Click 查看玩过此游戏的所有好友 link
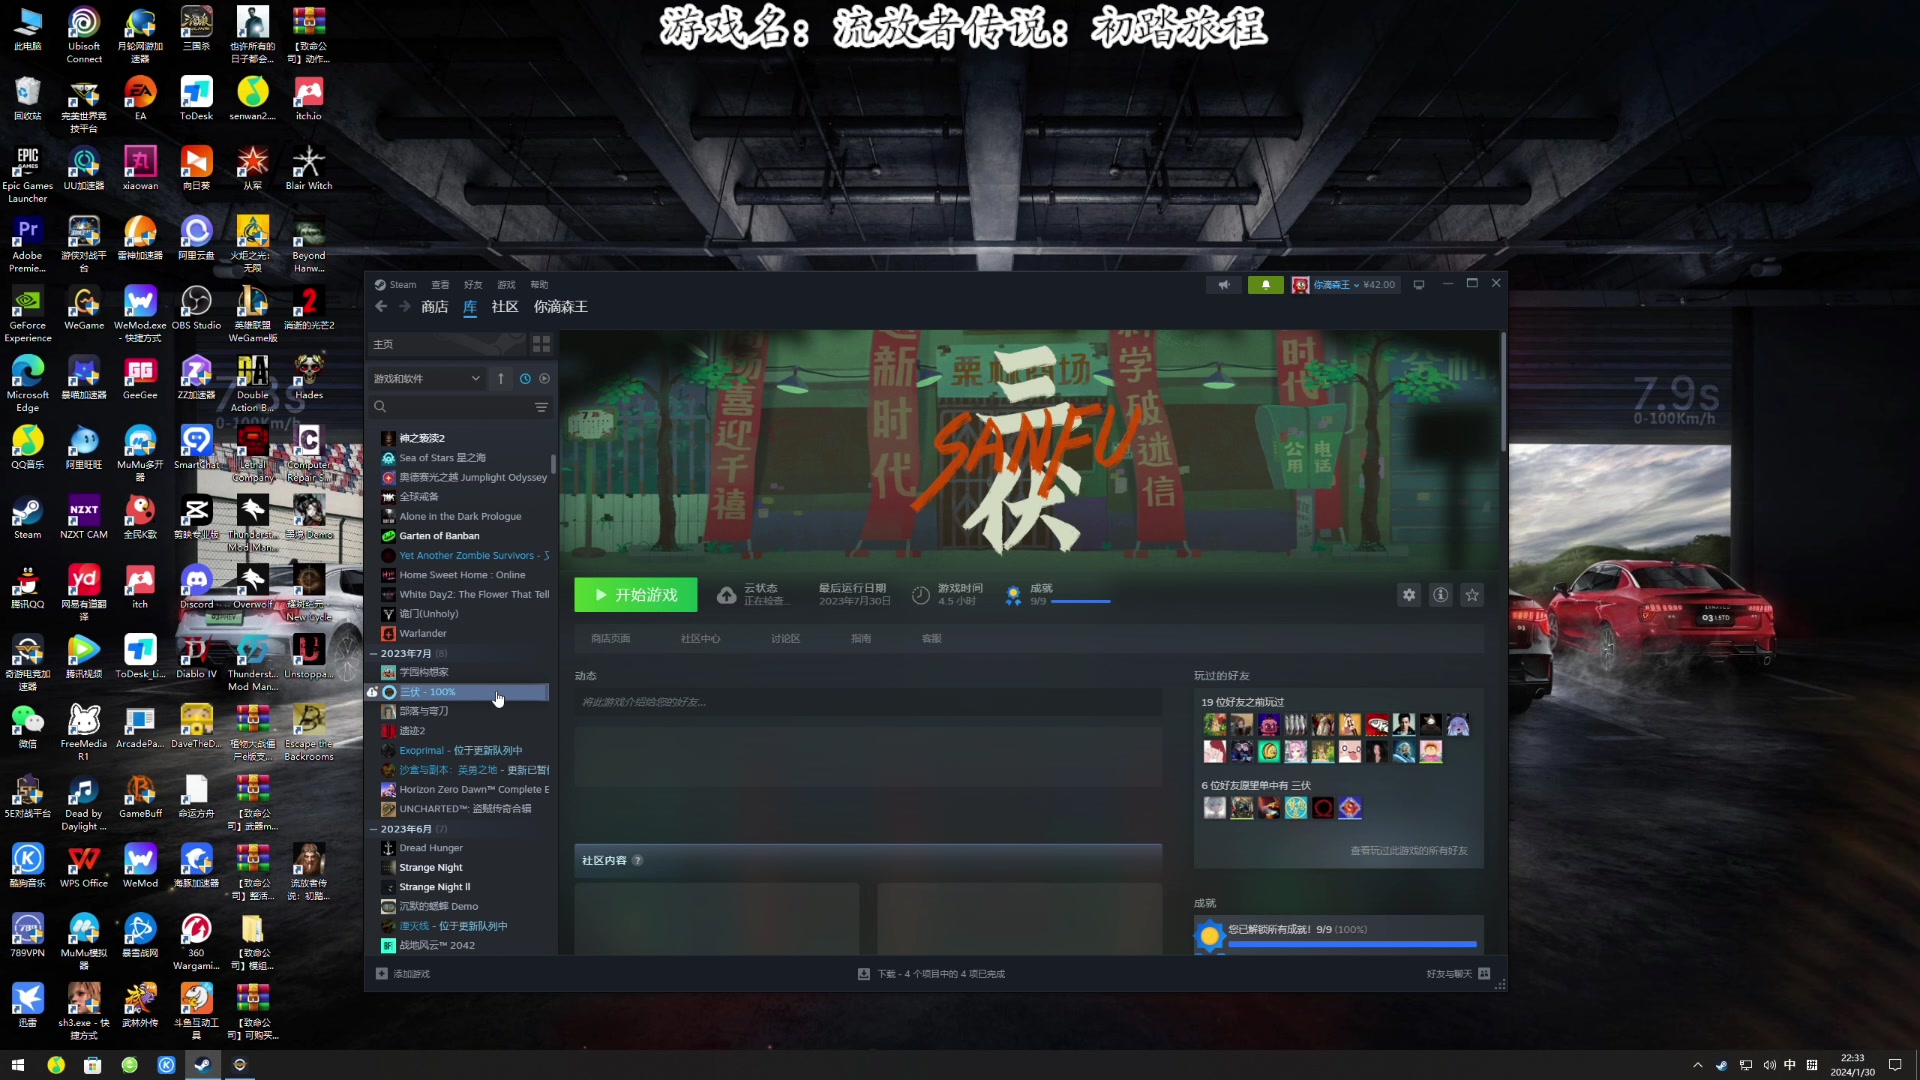1920x1080 pixels. (1408, 851)
